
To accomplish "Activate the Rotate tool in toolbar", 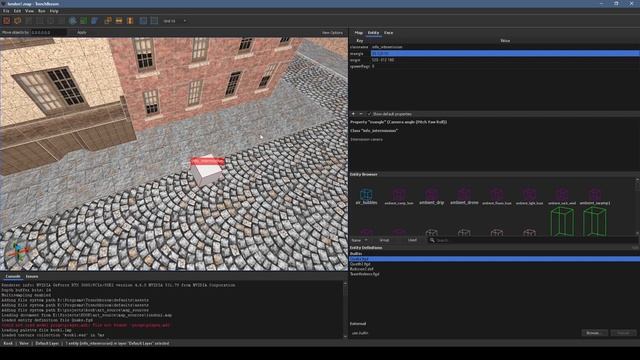I will coord(73,21).
